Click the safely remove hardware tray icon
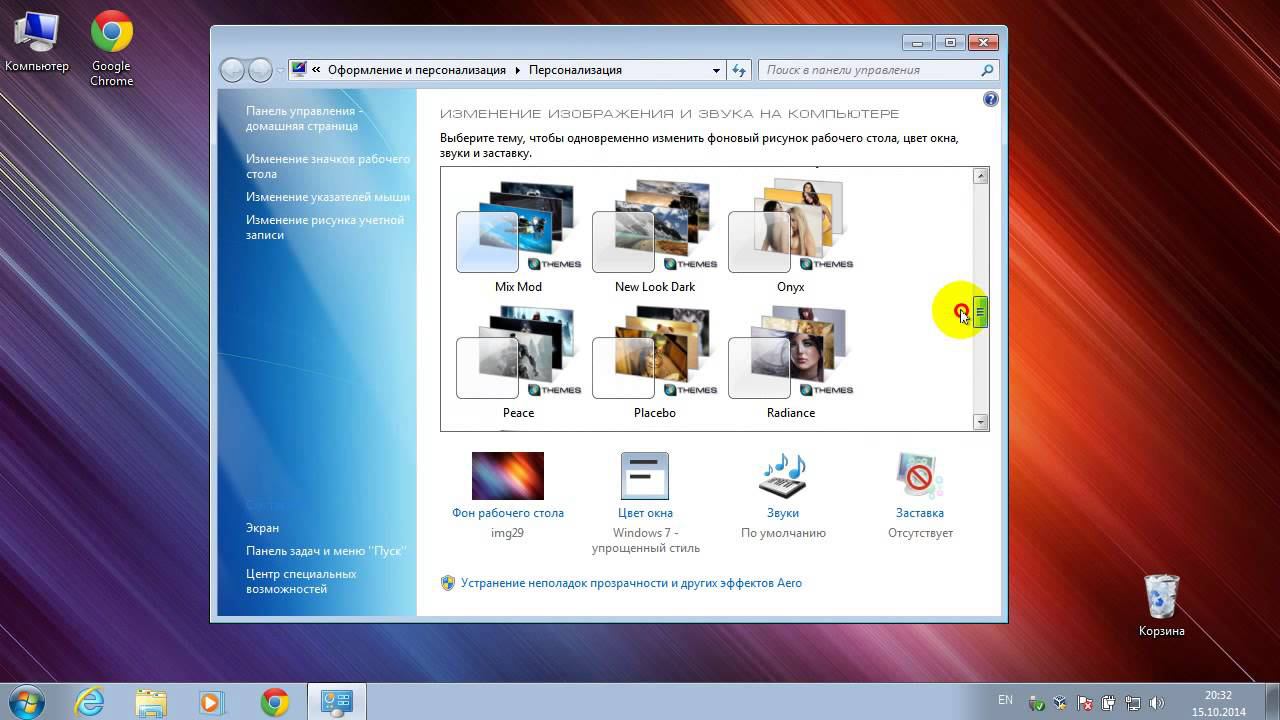 coord(1038,703)
